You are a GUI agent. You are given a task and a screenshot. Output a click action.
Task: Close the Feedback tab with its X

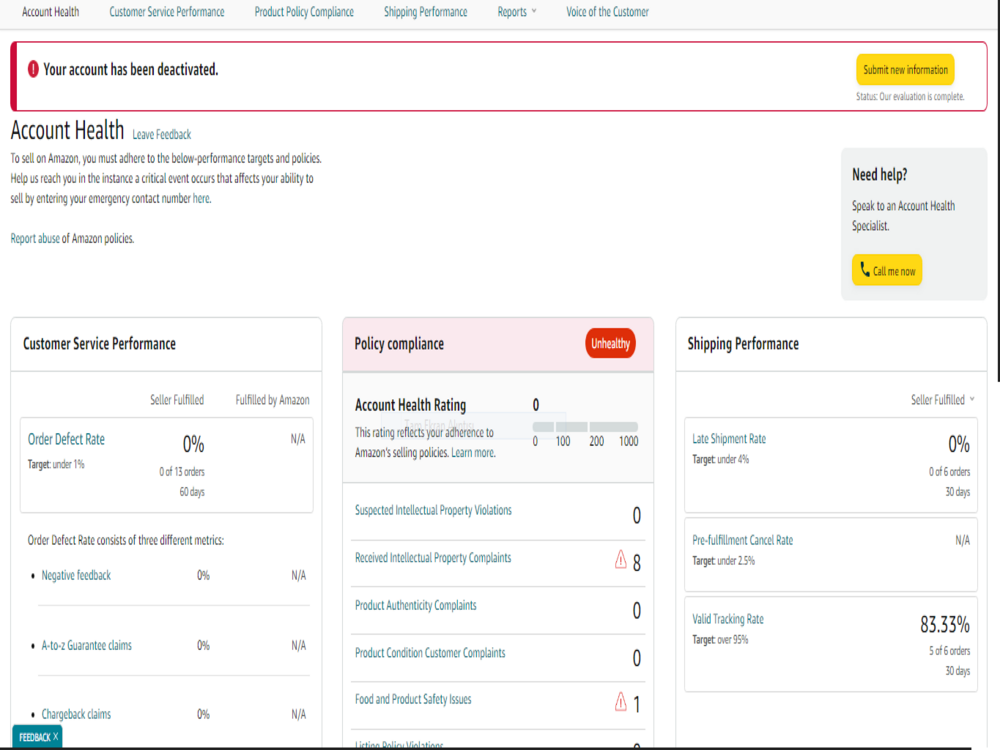[x=55, y=737]
